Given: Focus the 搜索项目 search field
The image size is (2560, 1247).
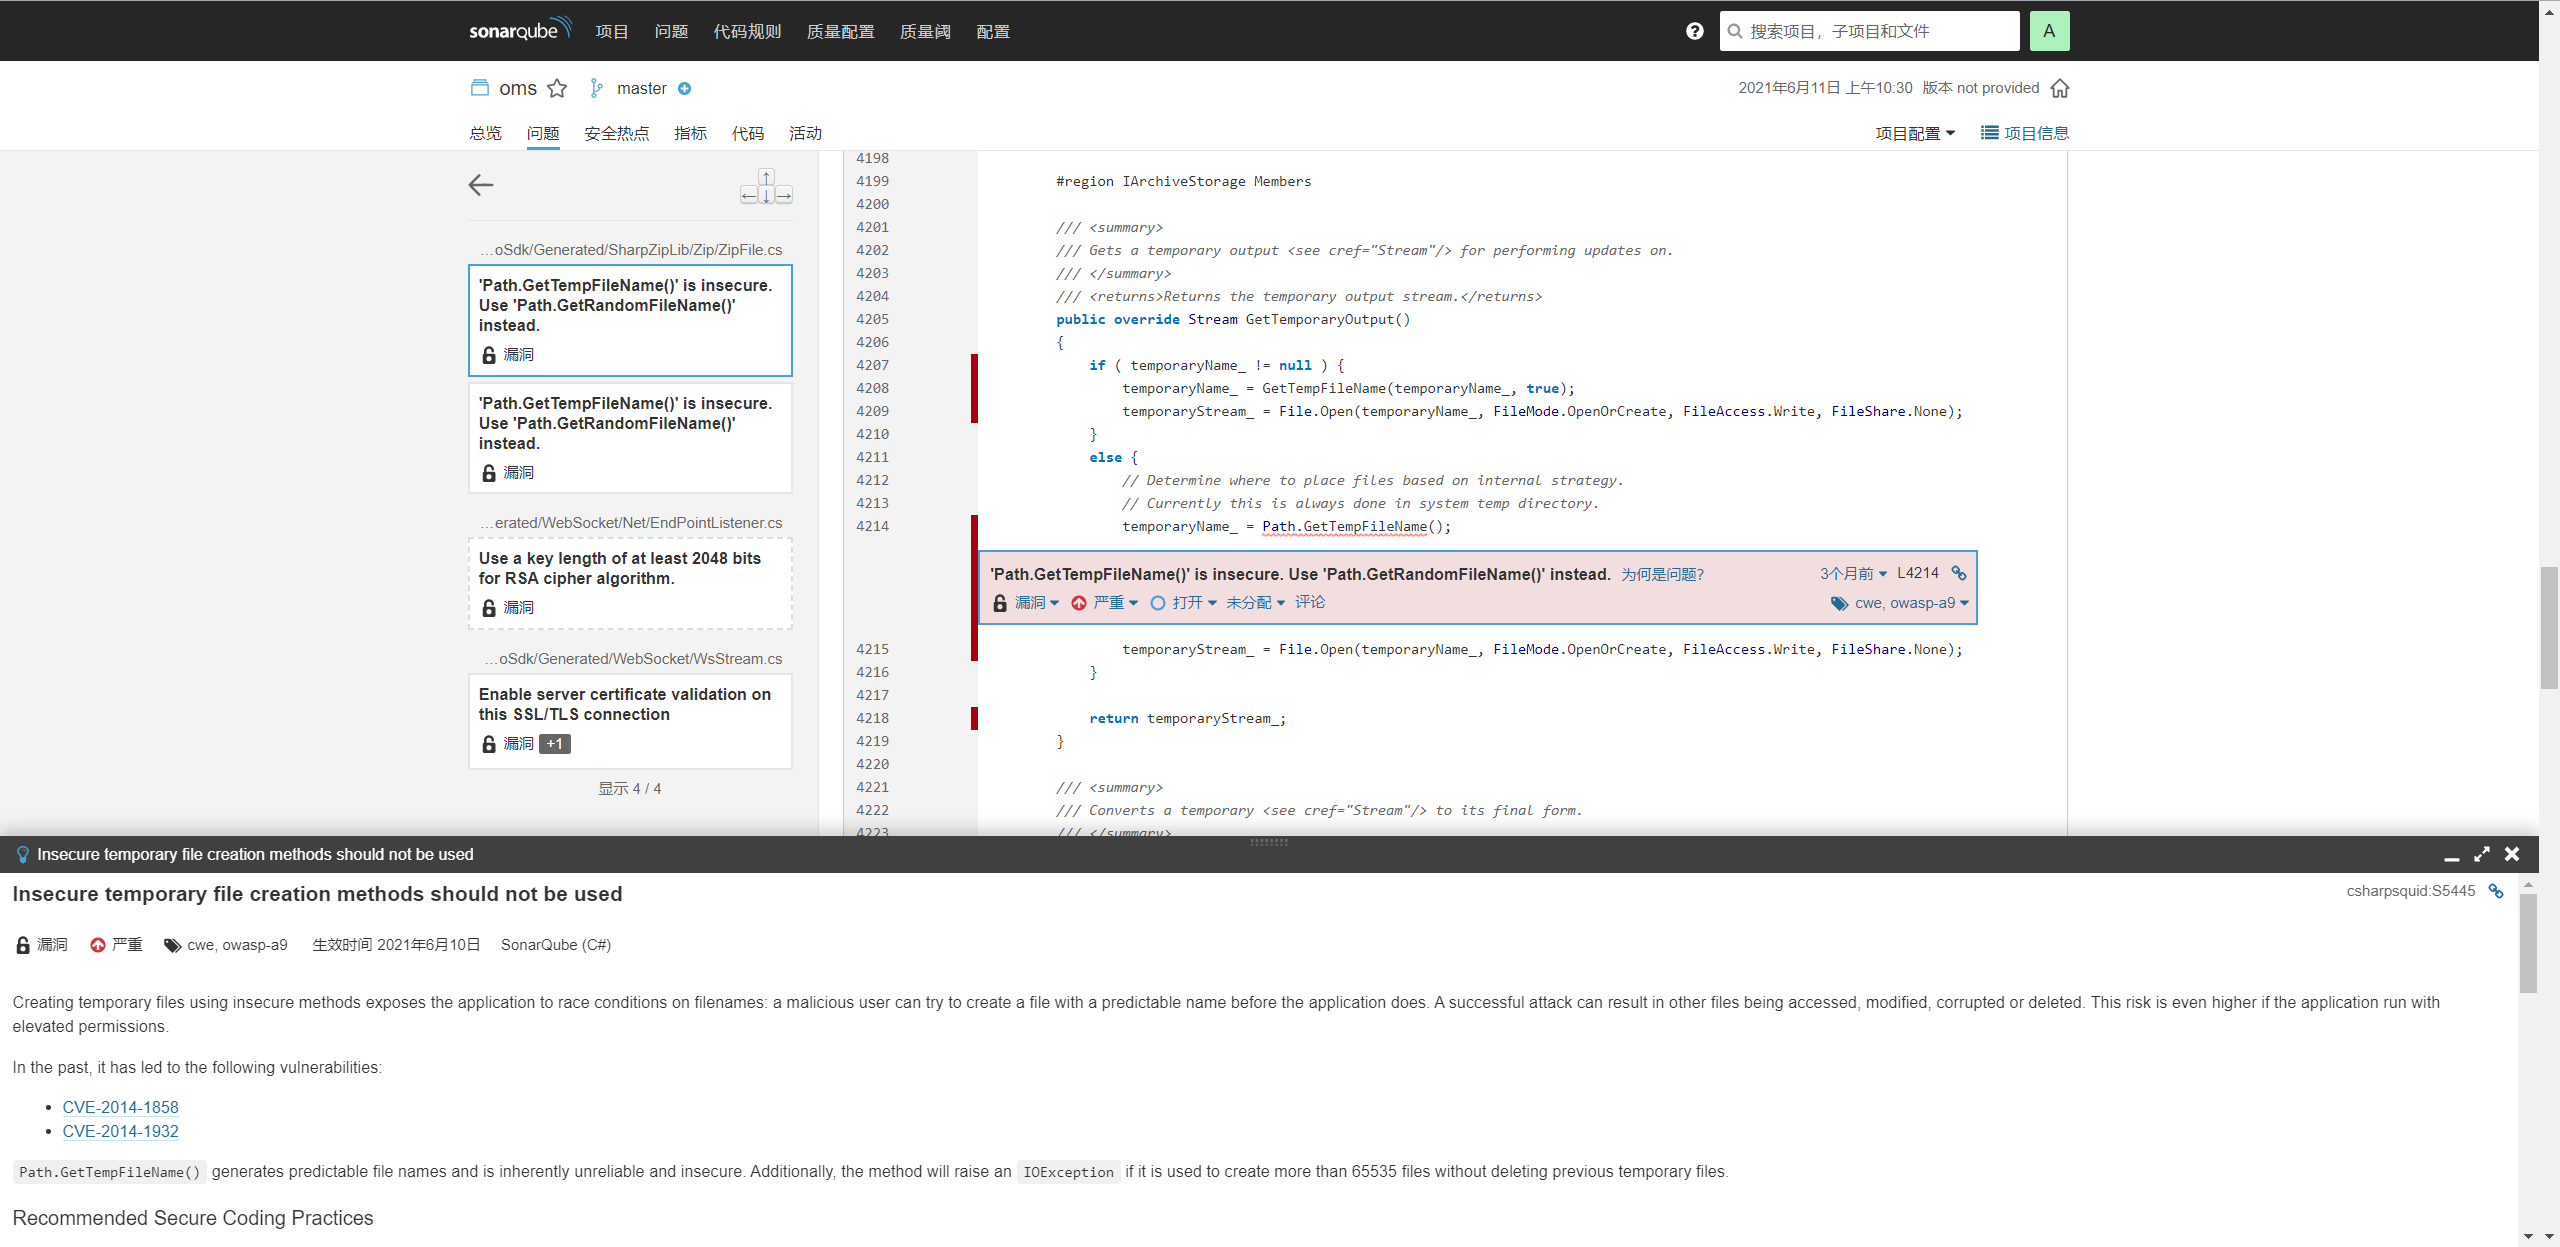Looking at the screenshot, I should (x=1870, y=31).
